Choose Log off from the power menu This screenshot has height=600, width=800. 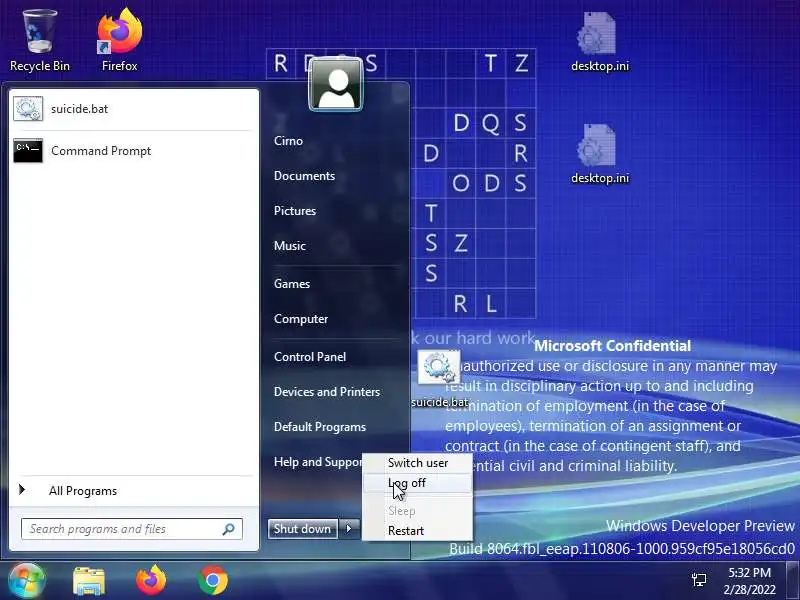[417, 483]
